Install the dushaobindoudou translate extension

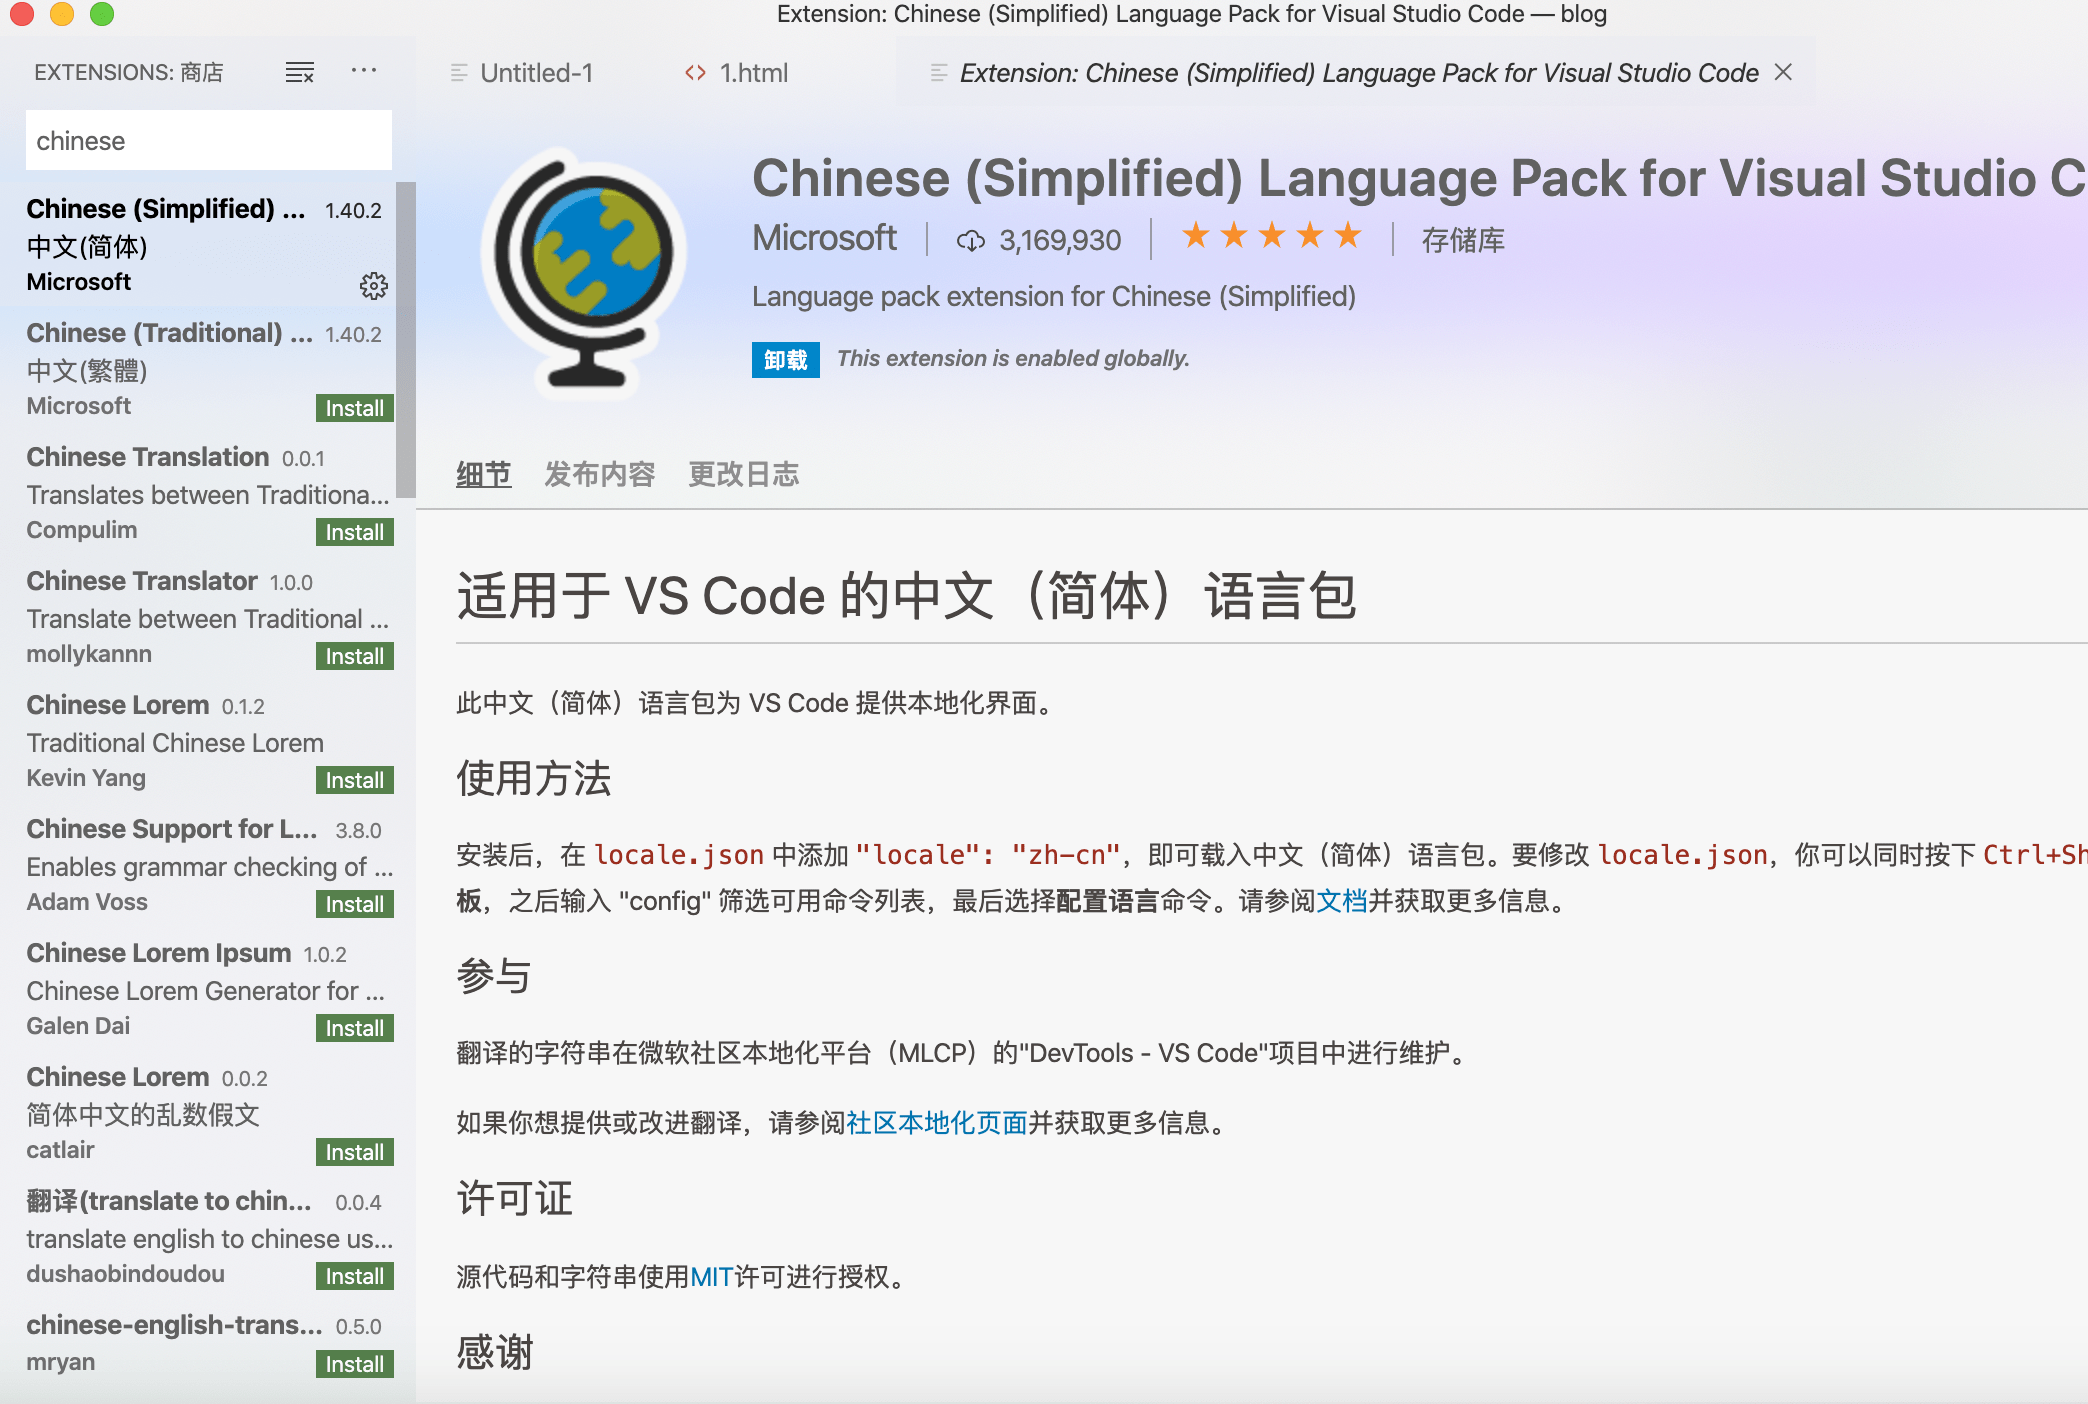(x=354, y=1276)
